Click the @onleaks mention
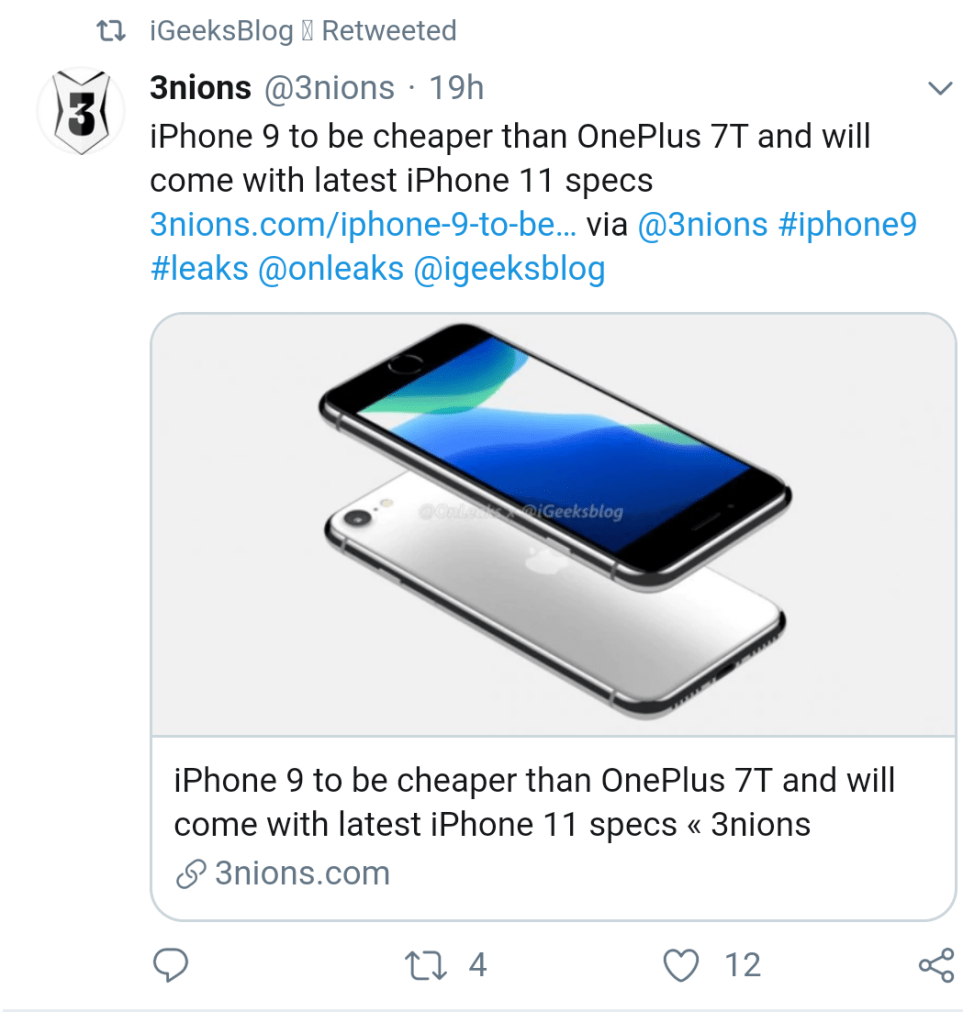The height and width of the screenshot is (1023, 963). click(x=331, y=269)
